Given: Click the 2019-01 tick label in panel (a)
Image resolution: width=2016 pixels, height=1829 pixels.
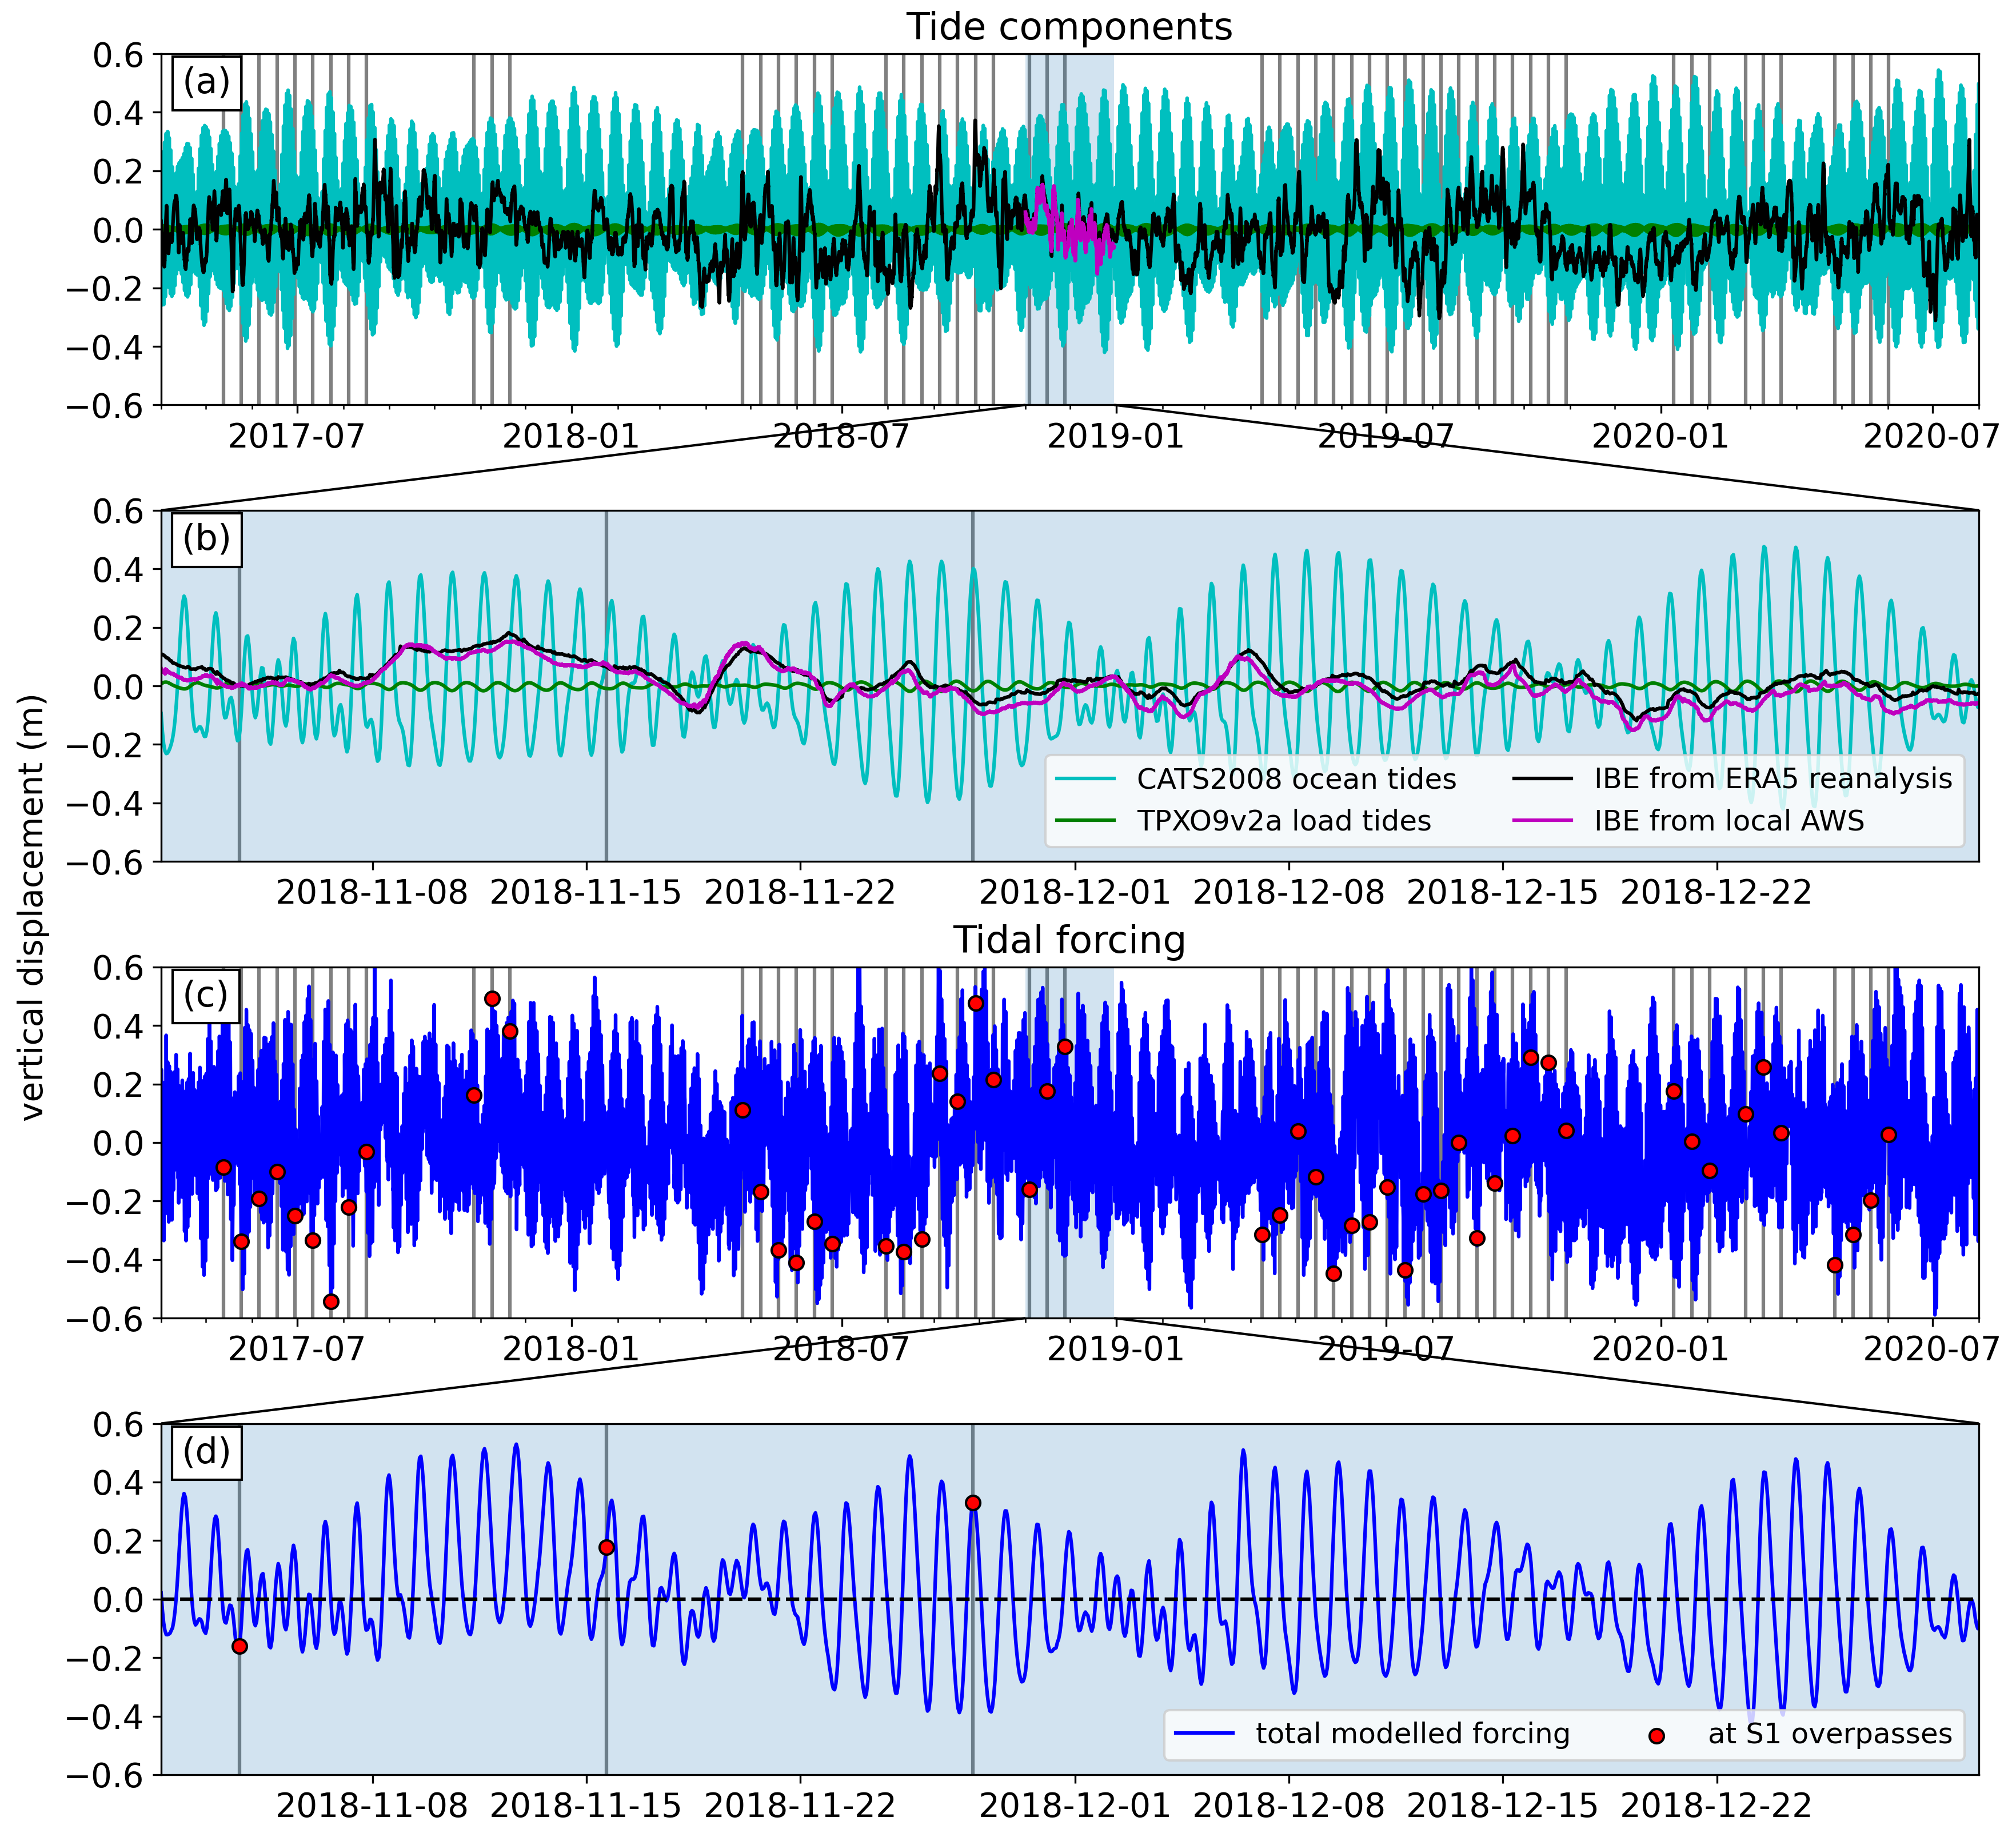Looking at the screenshot, I should pos(1115,437).
